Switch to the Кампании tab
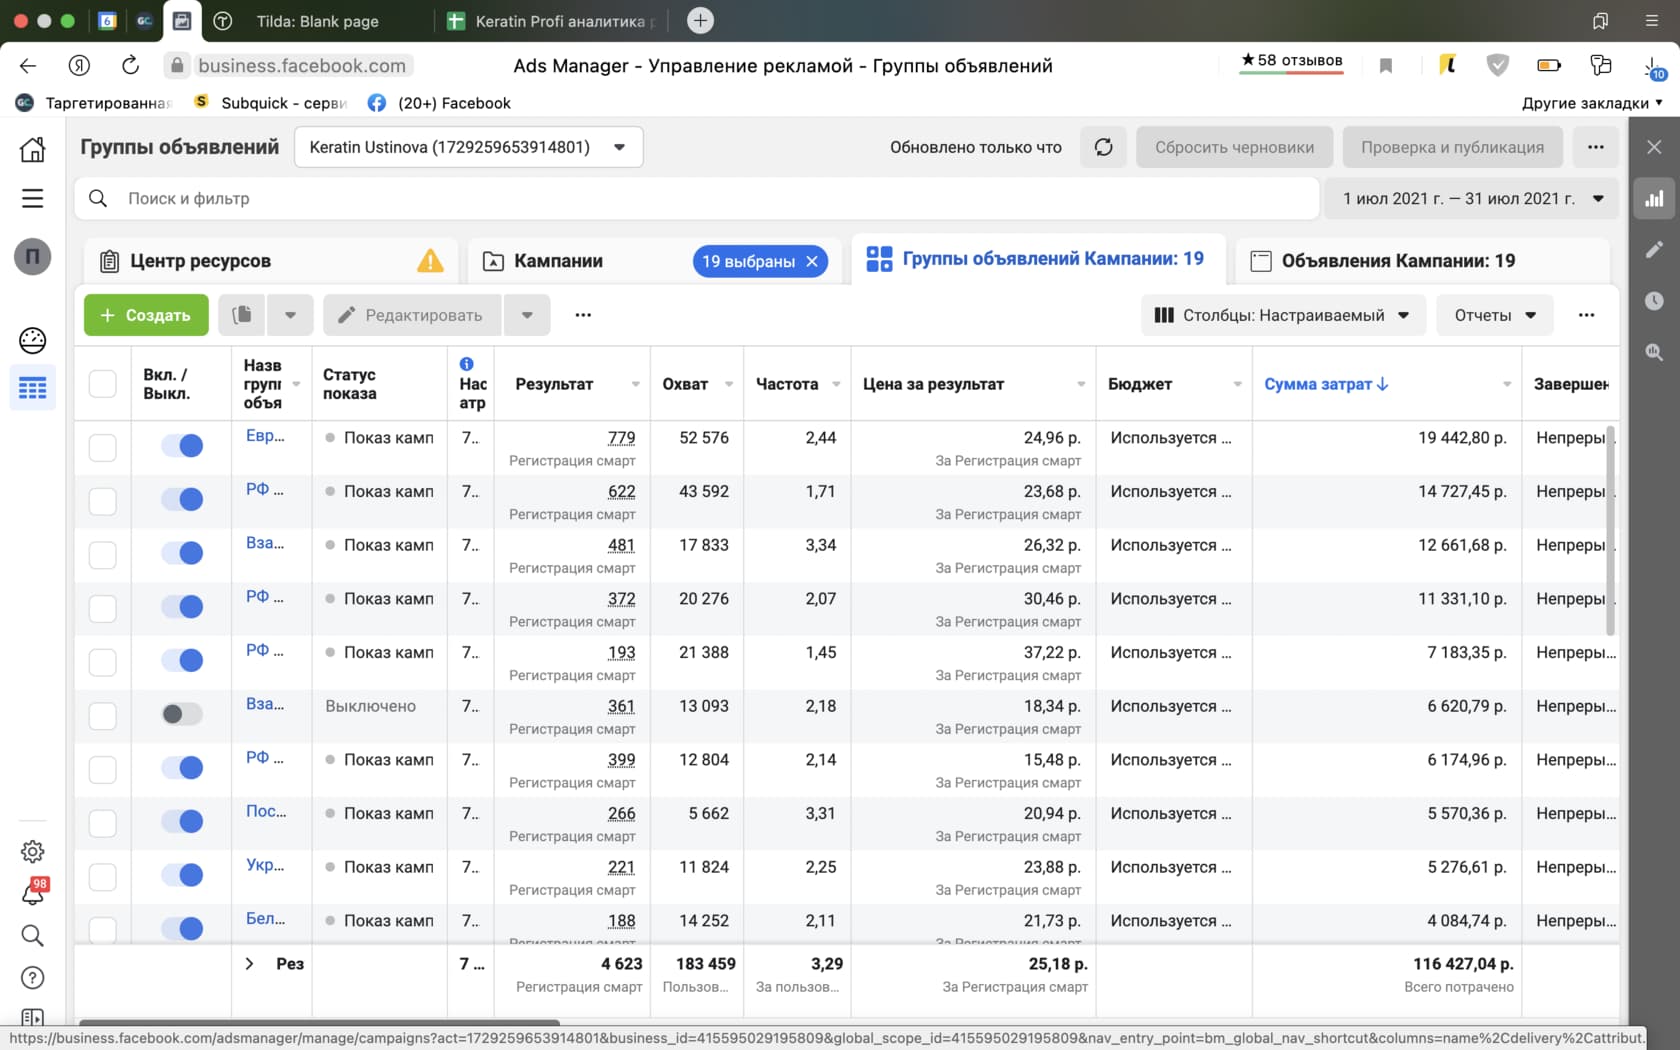The height and width of the screenshot is (1050, 1680). [x=558, y=261]
